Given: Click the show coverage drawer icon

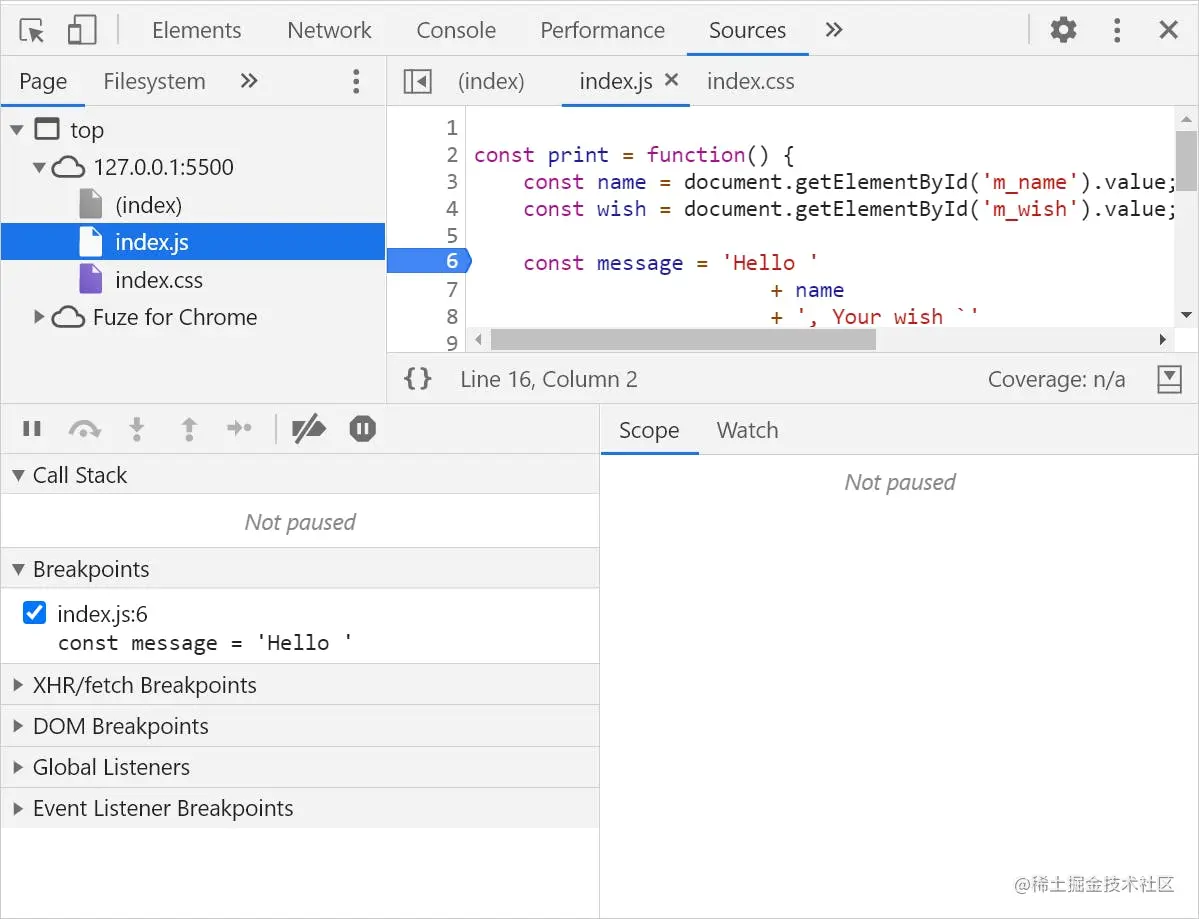Looking at the screenshot, I should pos(1169,378).
